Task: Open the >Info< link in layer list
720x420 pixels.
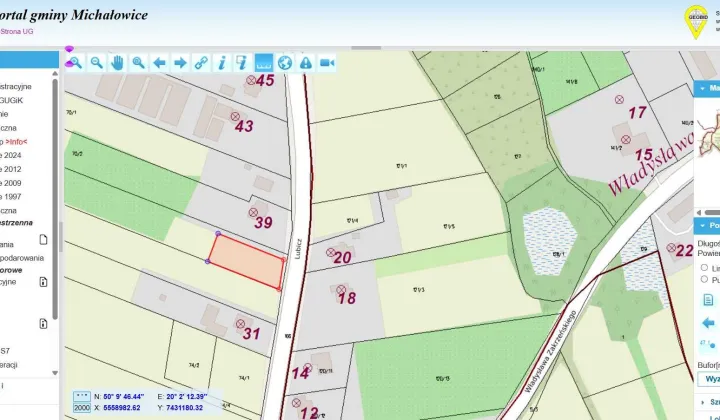Action: click(16, 142)
